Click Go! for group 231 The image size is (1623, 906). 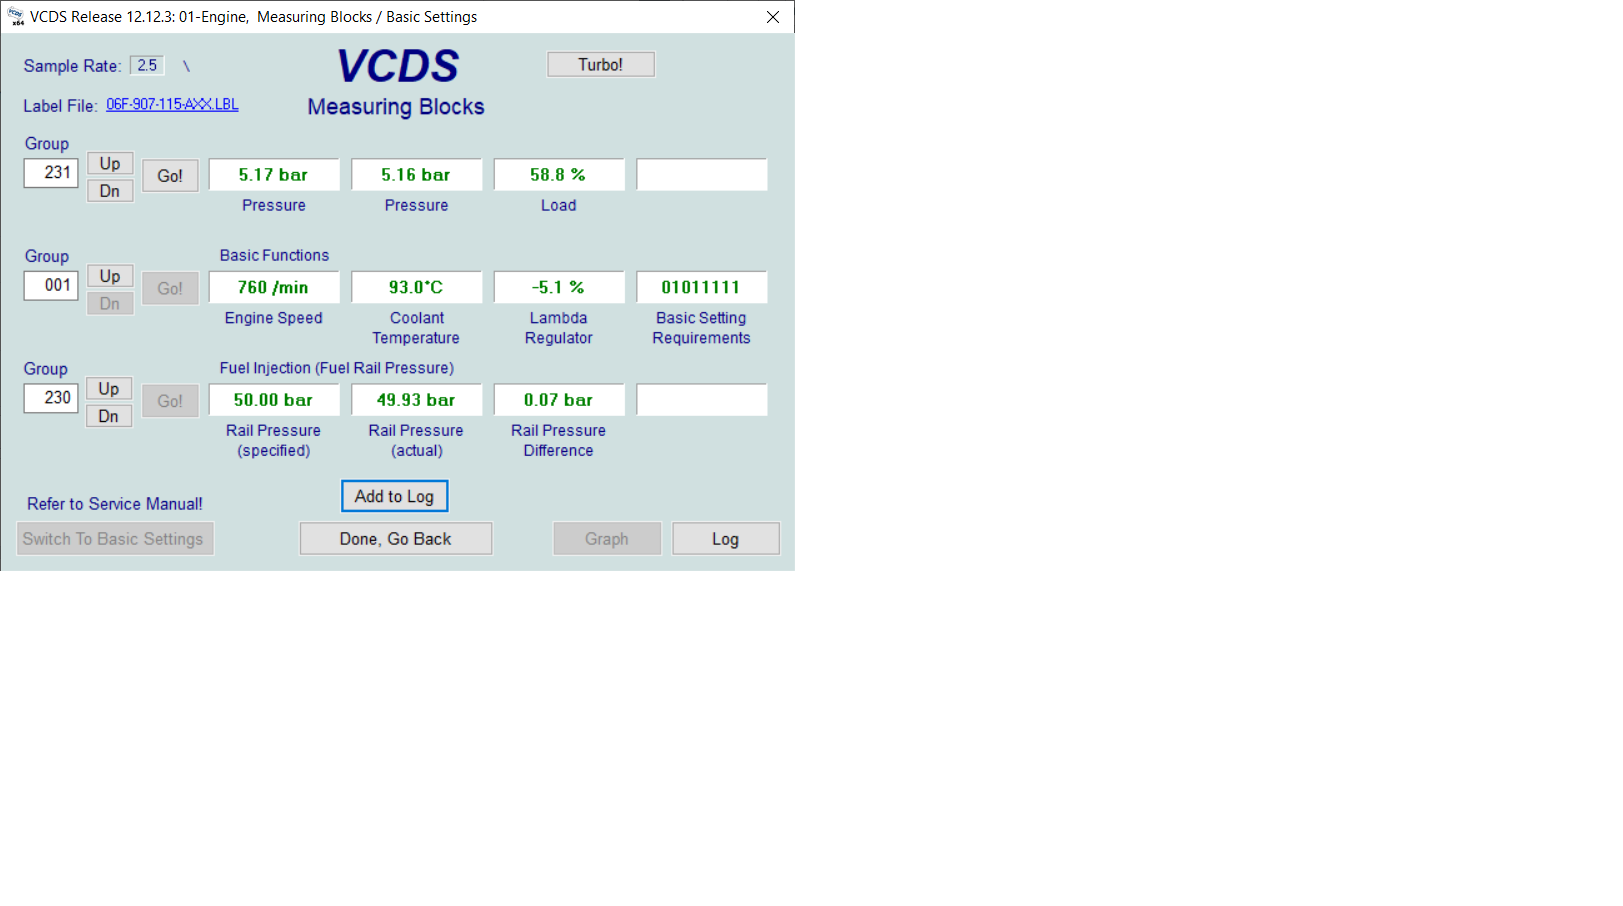pos(170,176)
